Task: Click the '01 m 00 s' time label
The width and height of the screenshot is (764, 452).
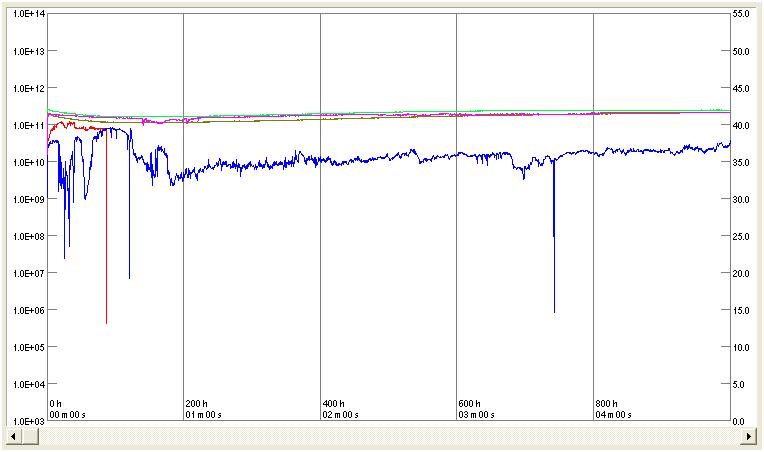Action: click(204, 415)
